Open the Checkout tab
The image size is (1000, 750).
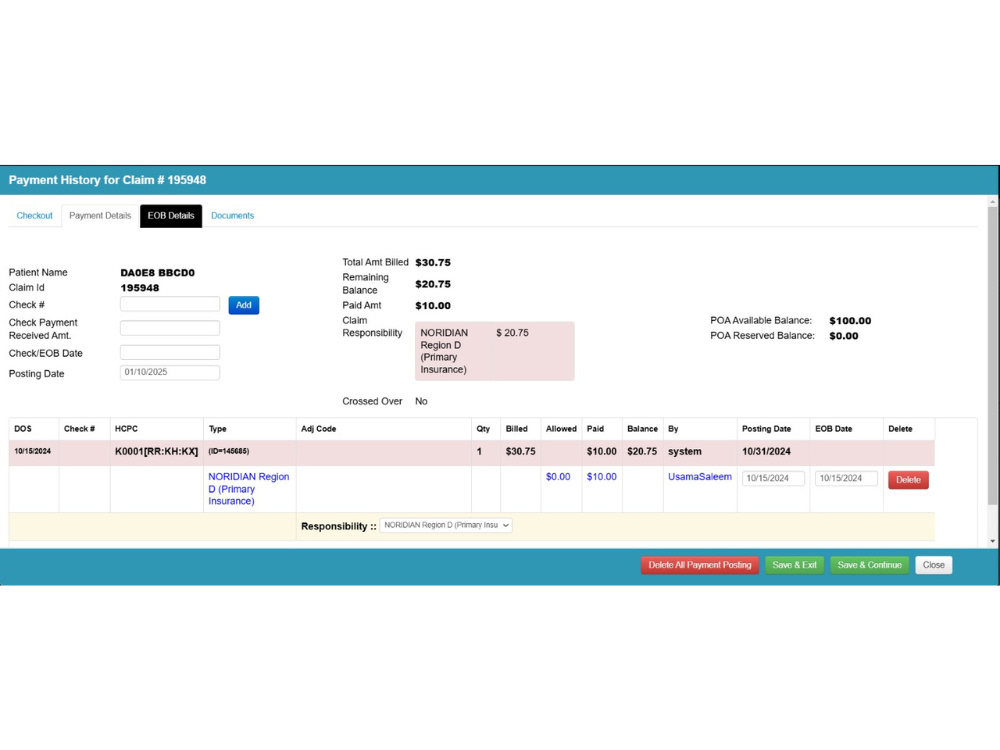click(x=34, y=216)
